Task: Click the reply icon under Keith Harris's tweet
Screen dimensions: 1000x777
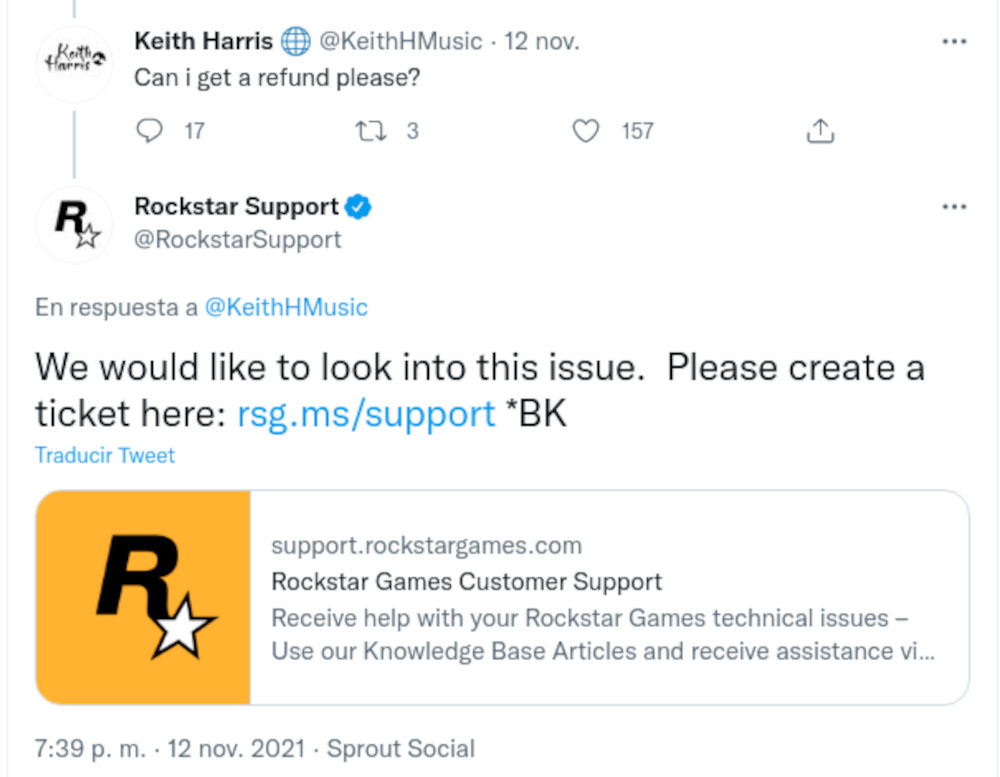Action: pyautogui.click(x=148, y=131)
